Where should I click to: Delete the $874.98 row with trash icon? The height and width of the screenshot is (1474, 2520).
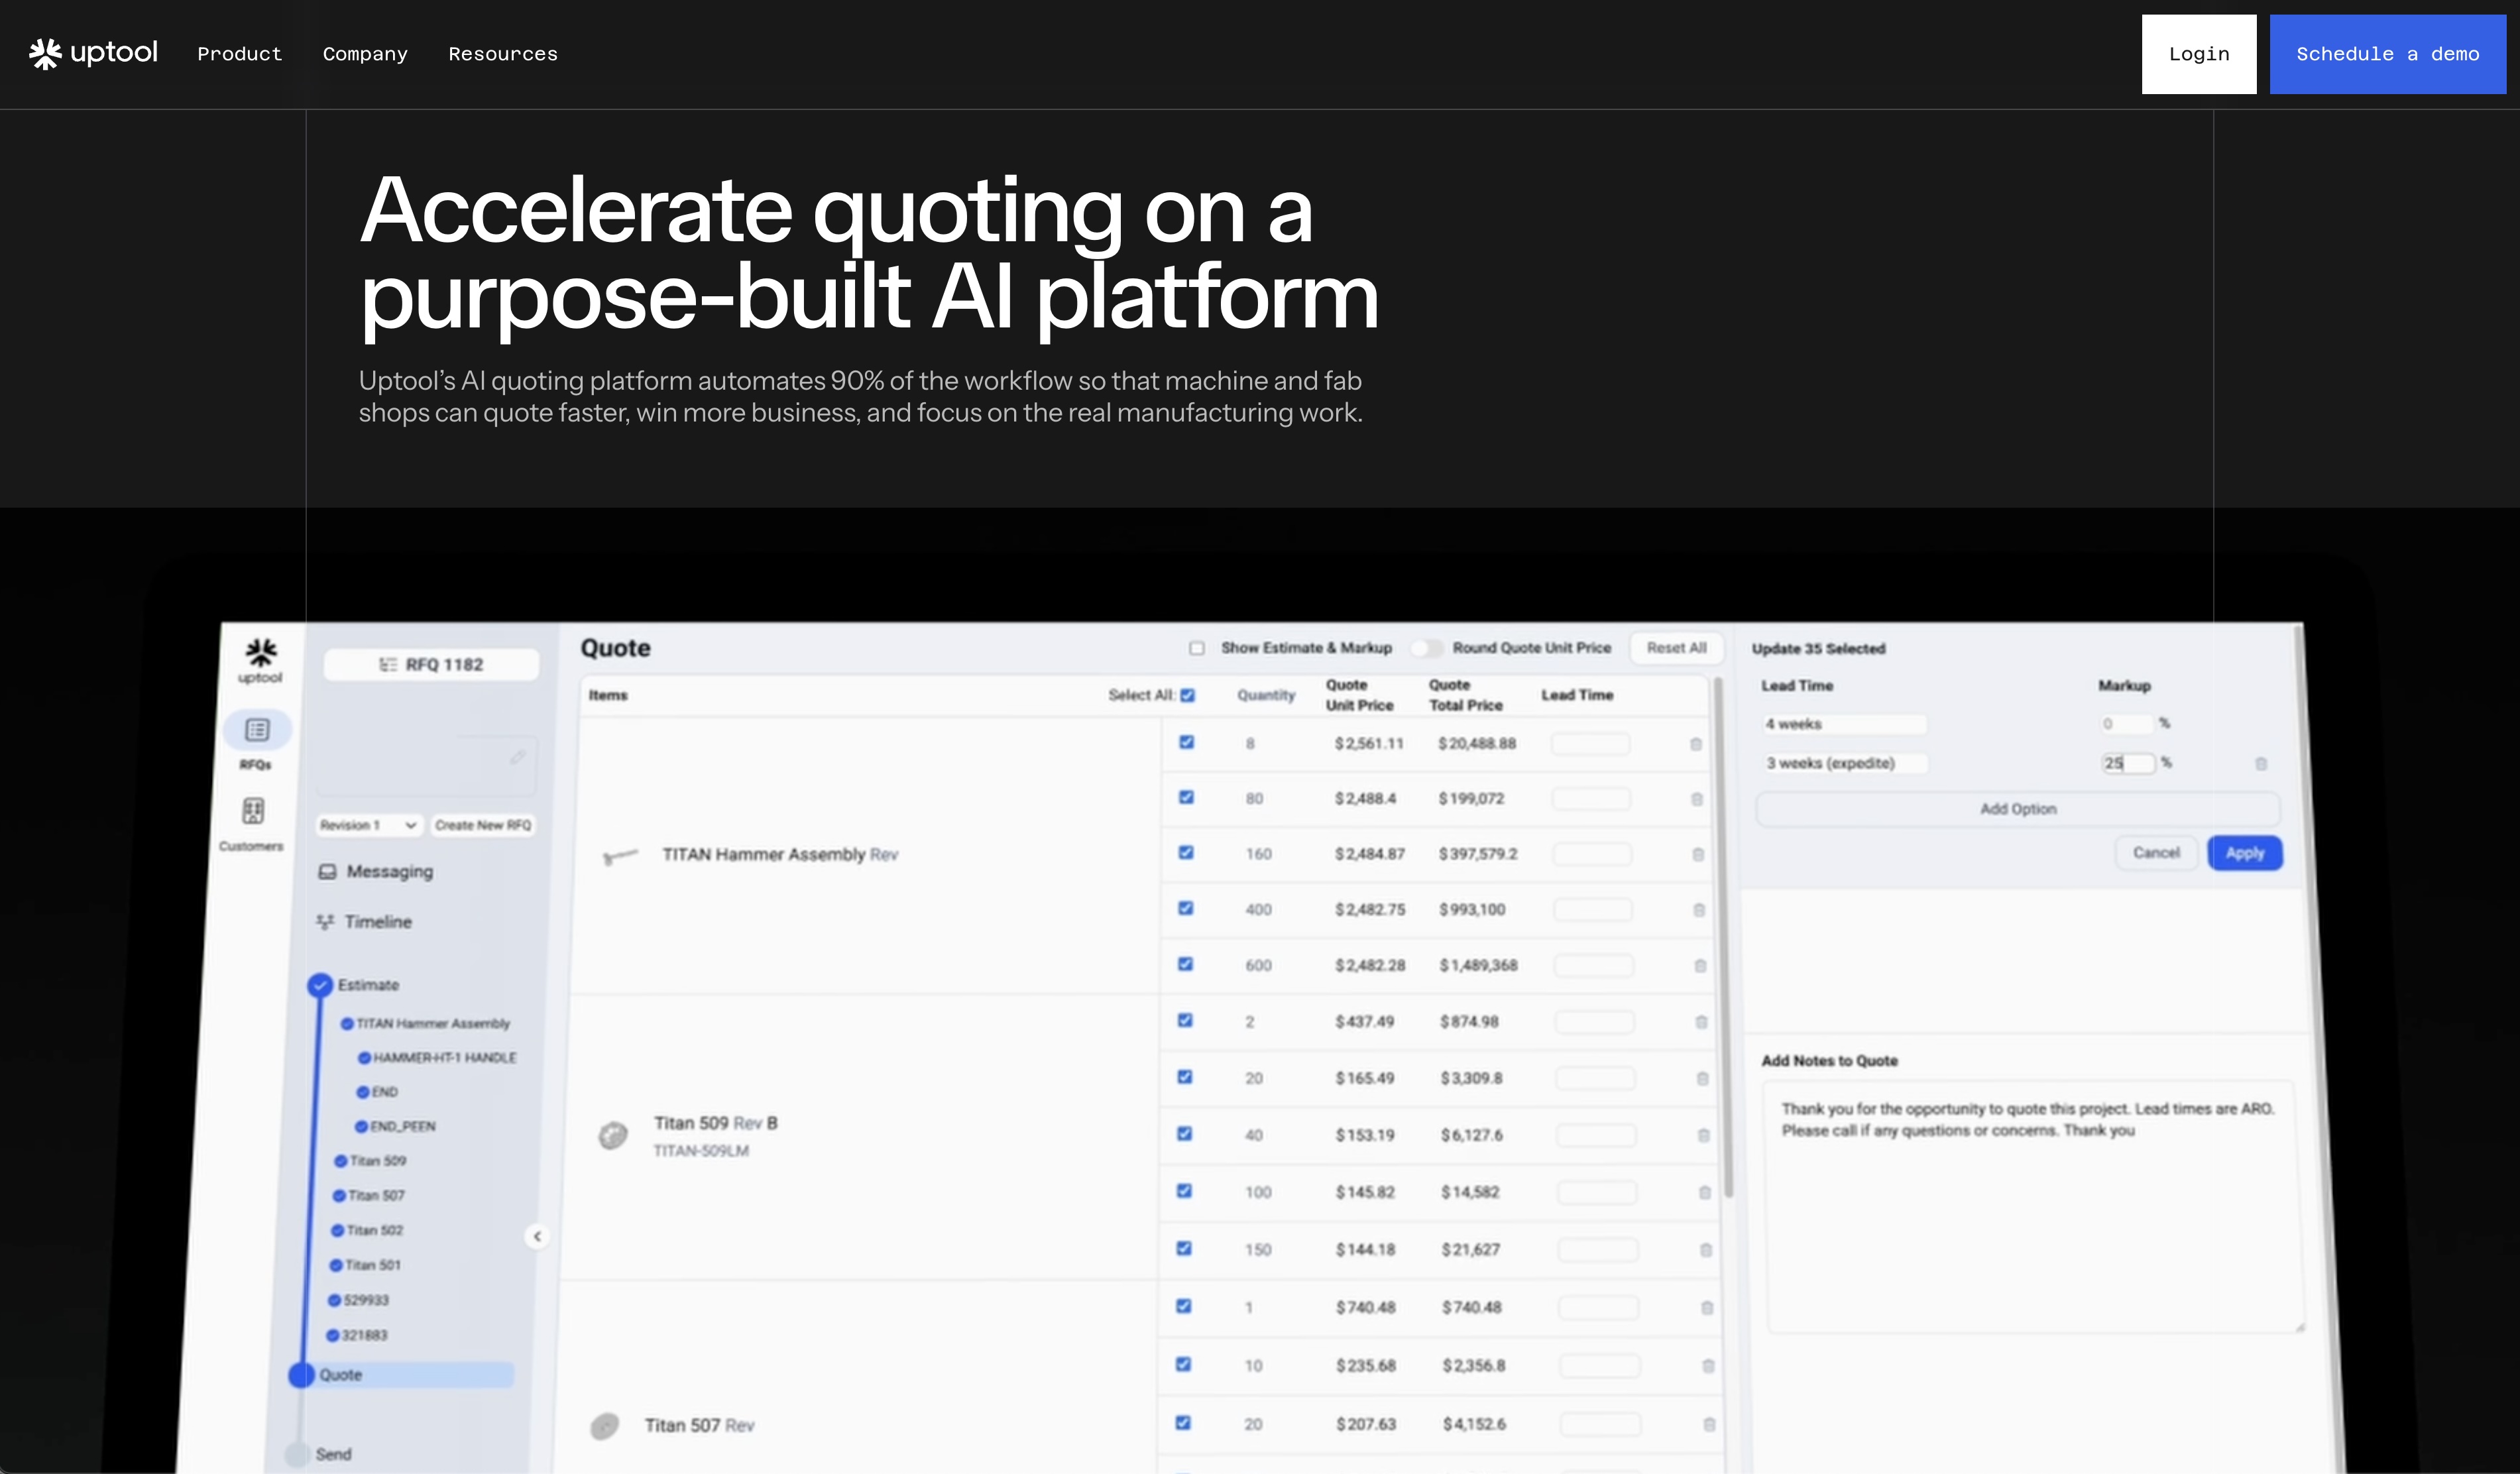tap(1701, 1022)
